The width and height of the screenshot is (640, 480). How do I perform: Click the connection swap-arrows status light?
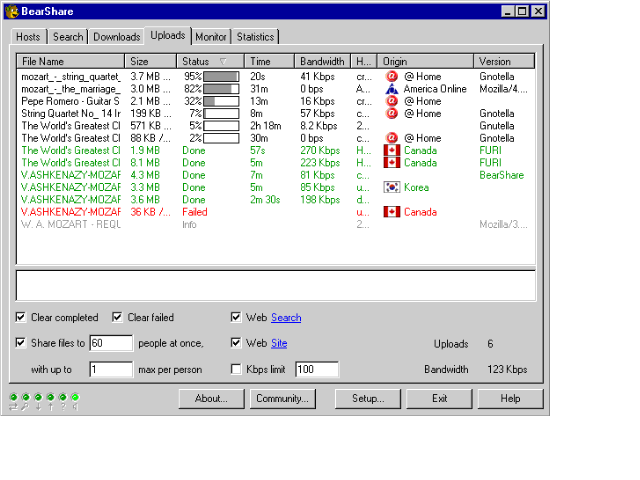point(13,397)
